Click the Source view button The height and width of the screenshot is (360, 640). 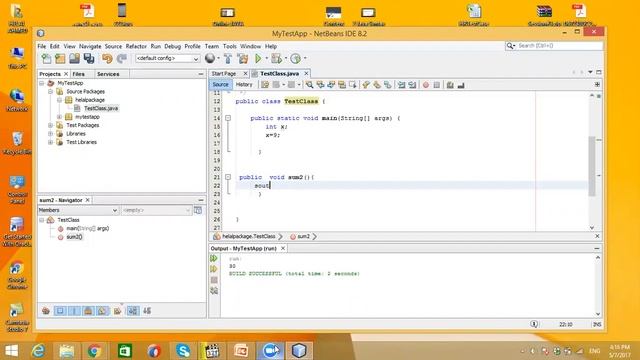point(220,84)
